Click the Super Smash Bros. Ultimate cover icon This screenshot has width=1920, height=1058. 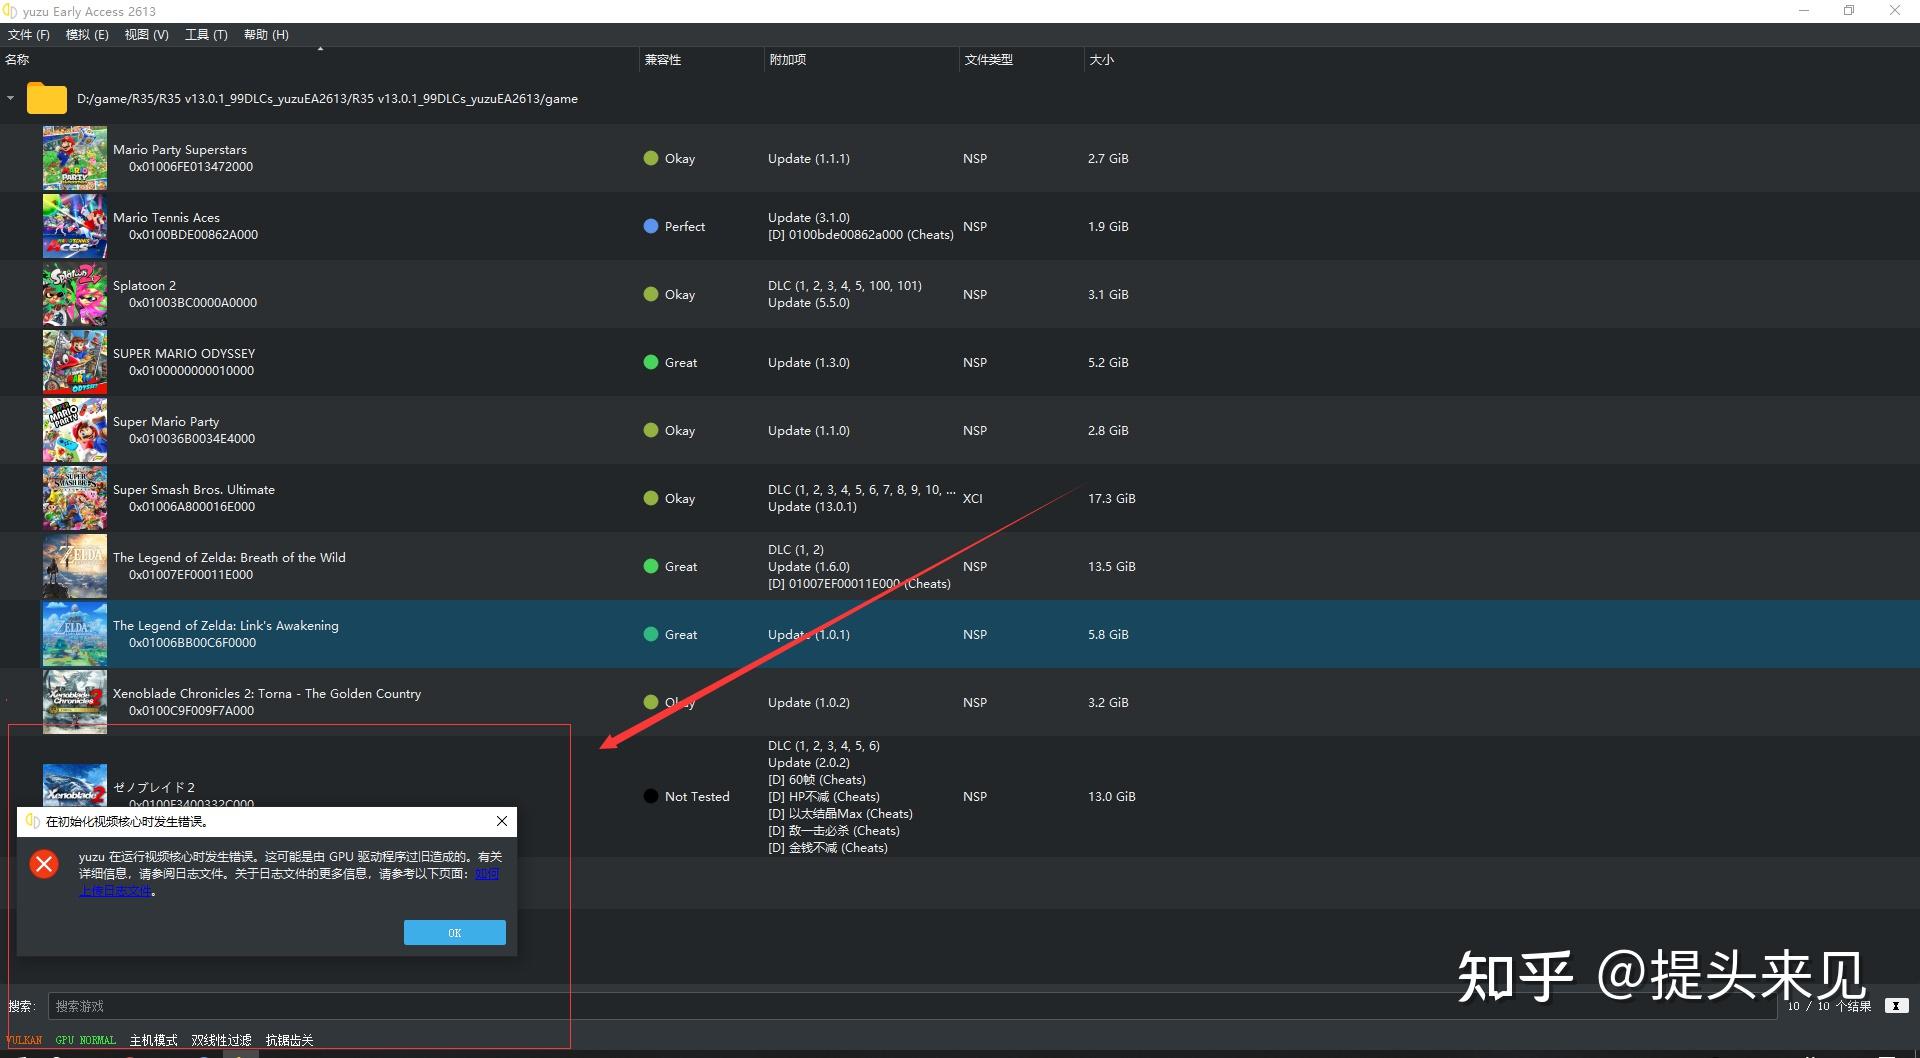(75, 498)
